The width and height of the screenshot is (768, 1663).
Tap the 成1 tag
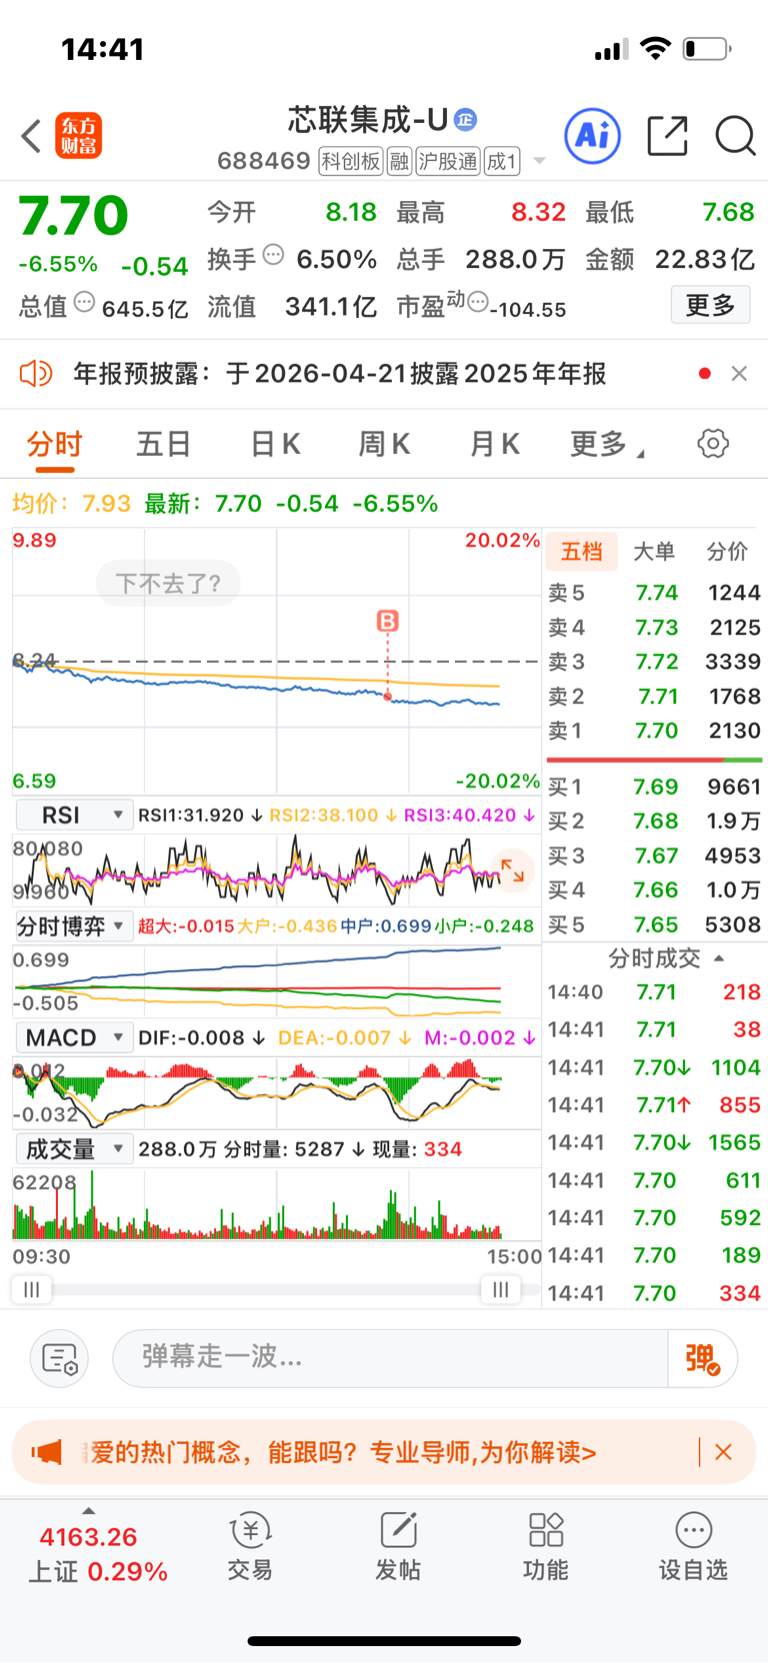click(502, 161)
